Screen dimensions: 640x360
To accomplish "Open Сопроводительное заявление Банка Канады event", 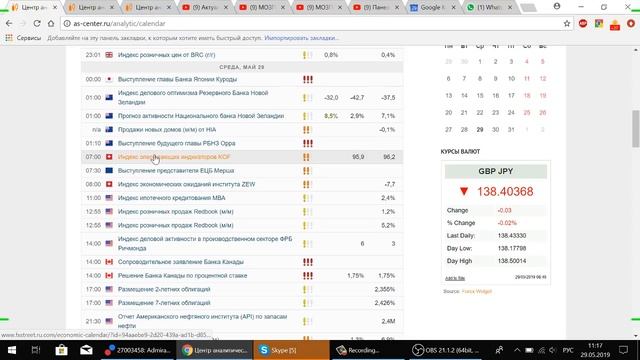I will coord(181,262).
